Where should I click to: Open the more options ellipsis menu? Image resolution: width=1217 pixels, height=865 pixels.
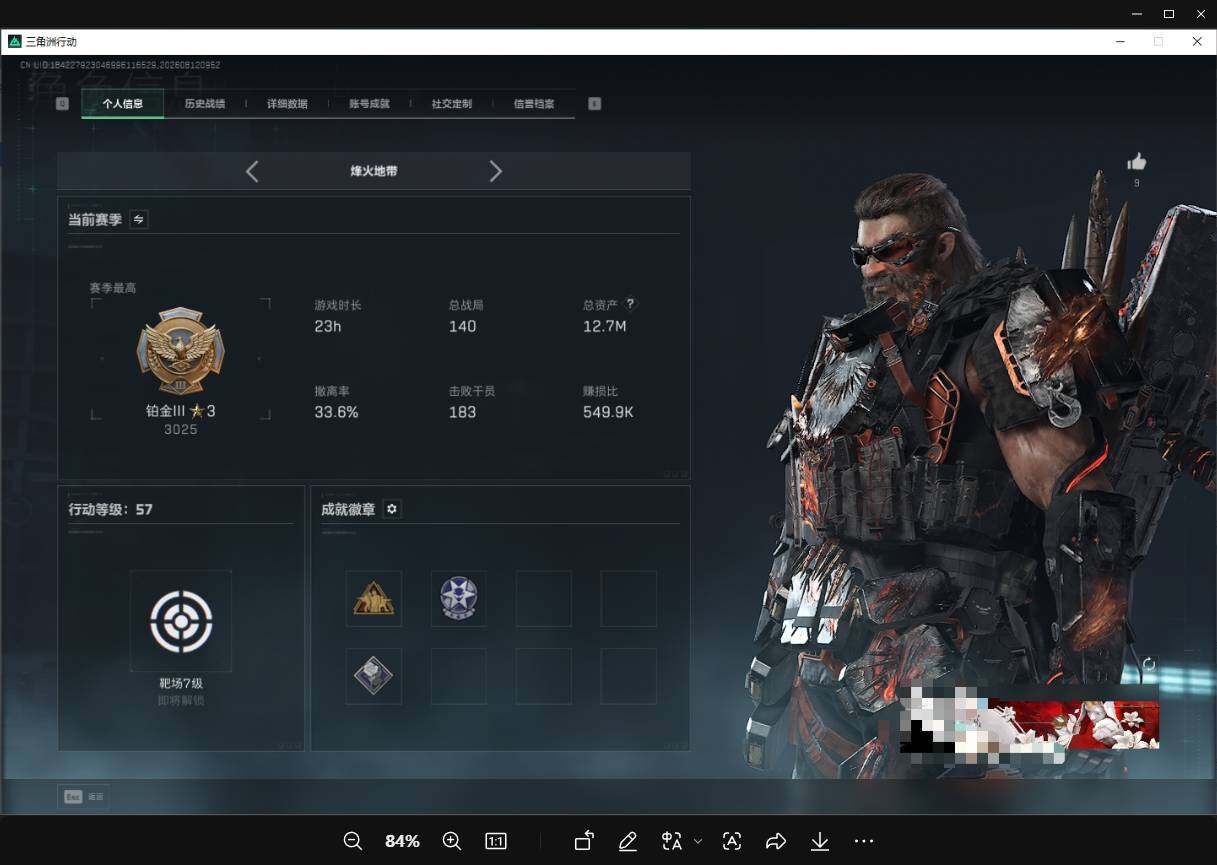click(864, 841)
